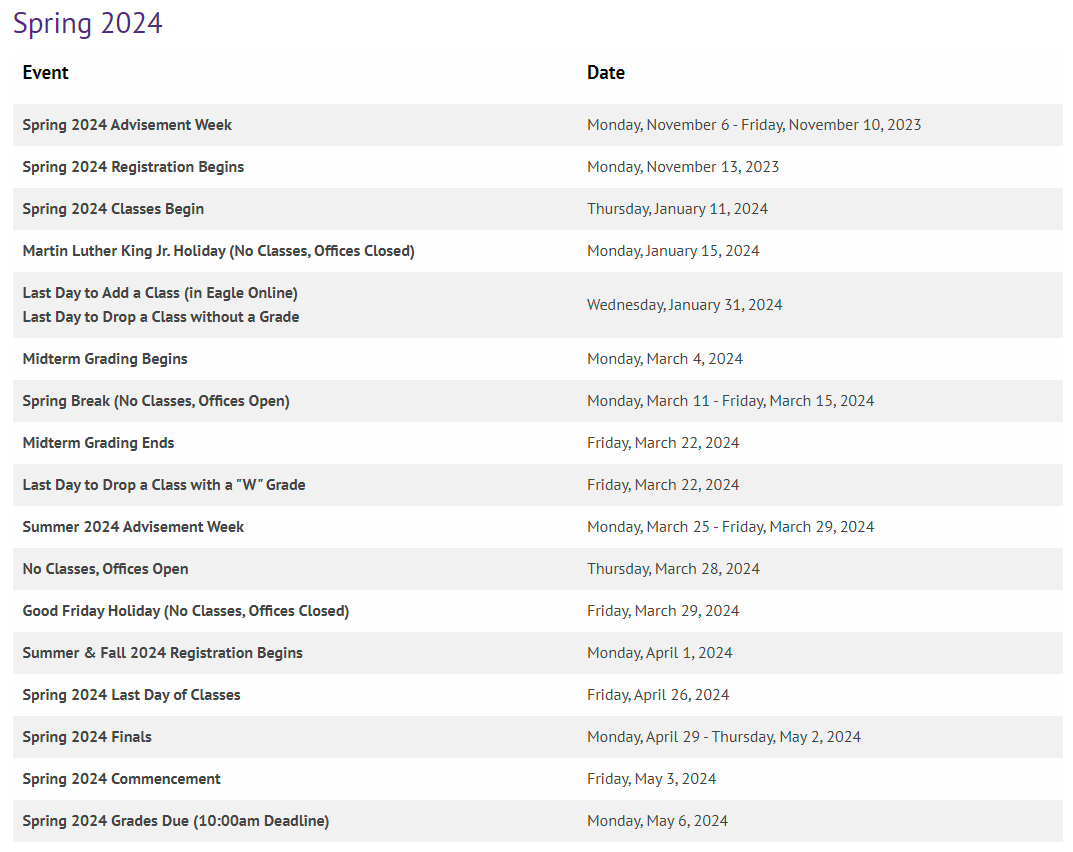This screenshot has height=852, width=1073.
Task: Click the Spring Break event name
Action: click(x=156, y=401)
